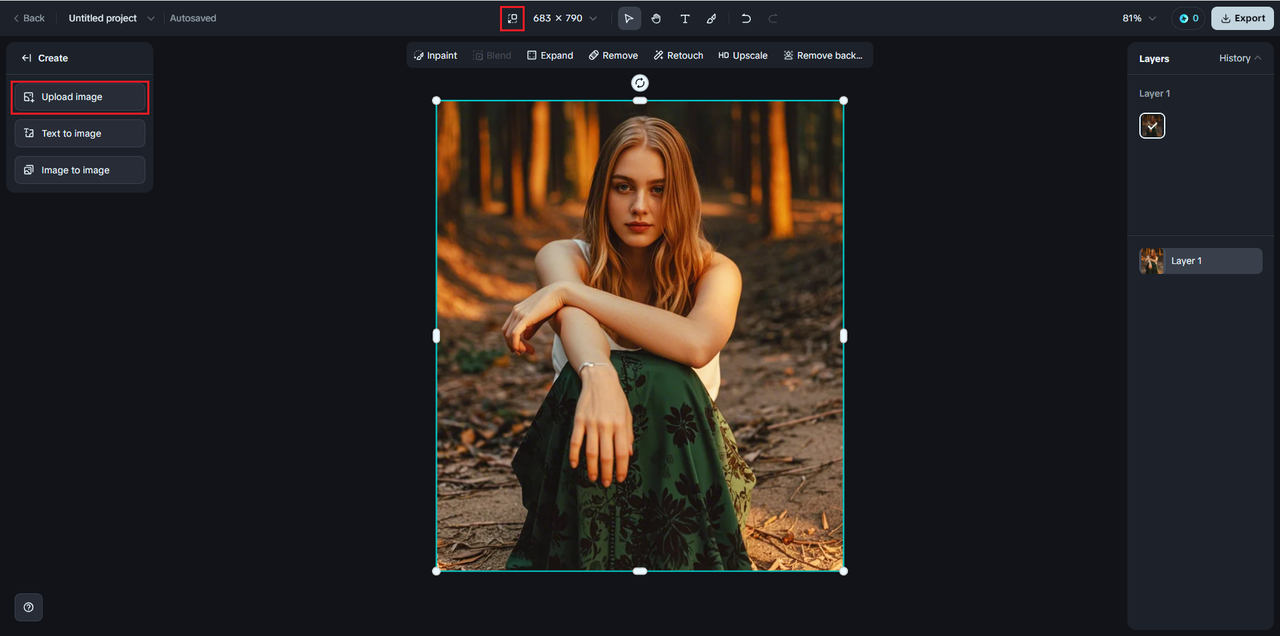Viewport: 1280px width, 636px height.
Task: Click the portrait image on the canvas
Action: coord(640,335)
